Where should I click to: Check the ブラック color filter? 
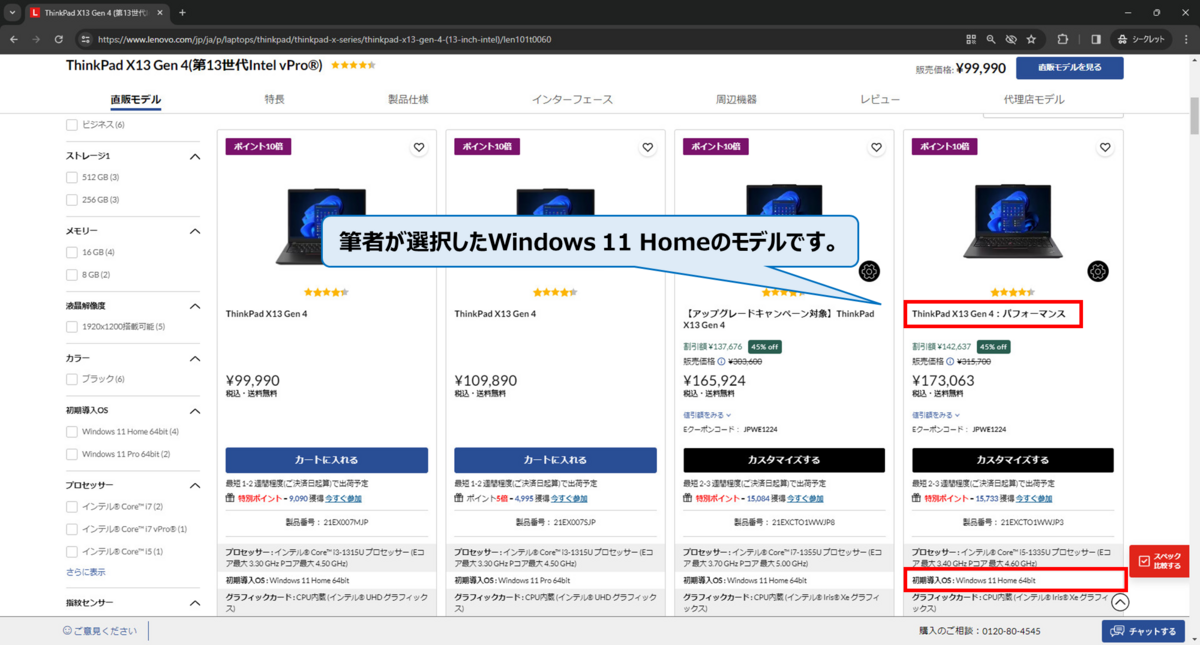[71, 379]
